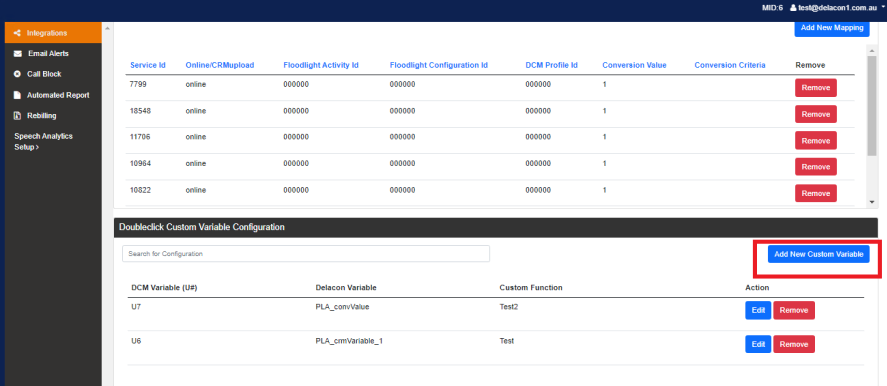Select service id 7799 cell
This screenshot has height=386, width=887.
tap(137, 84)
